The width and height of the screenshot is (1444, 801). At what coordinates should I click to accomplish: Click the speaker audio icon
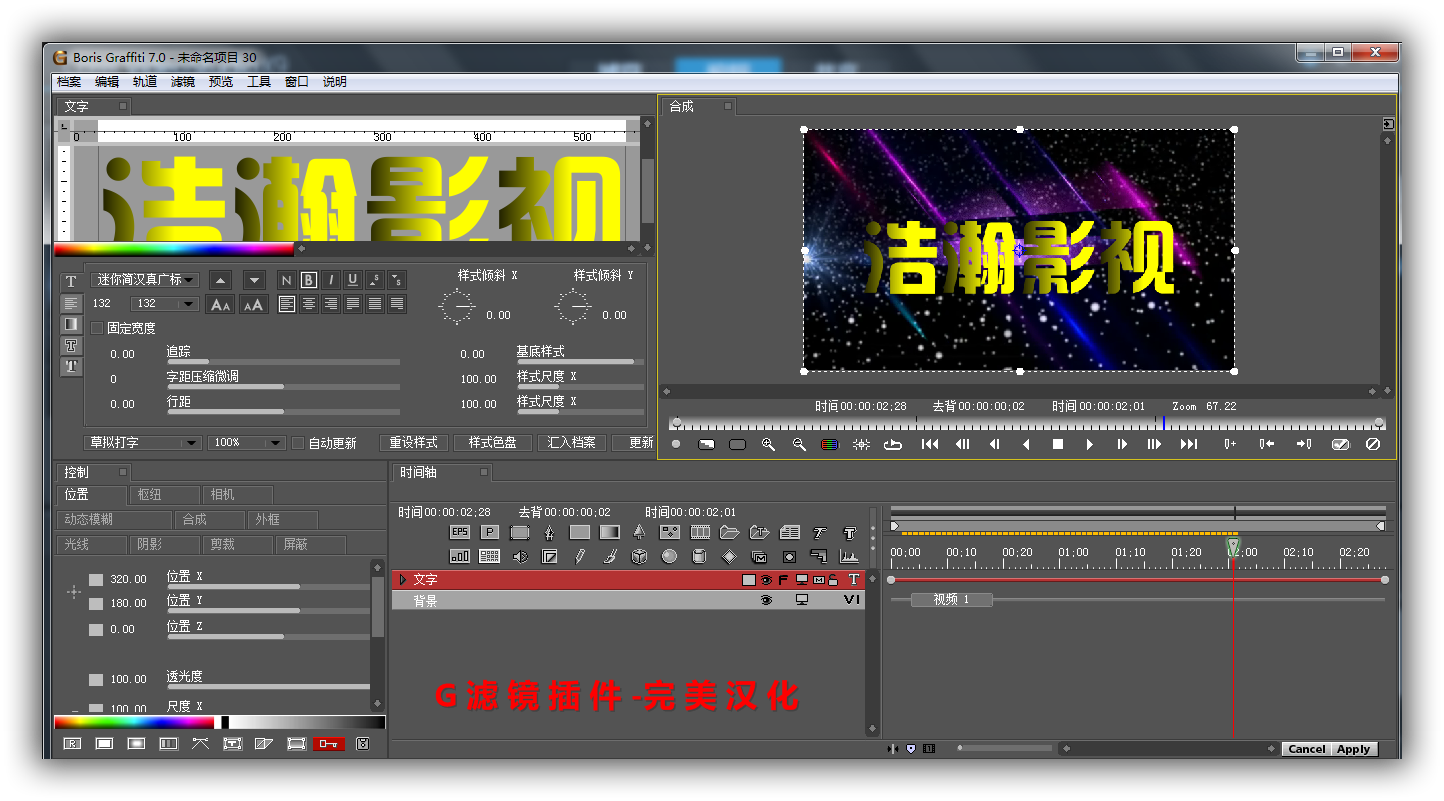[x=519, y=556]
